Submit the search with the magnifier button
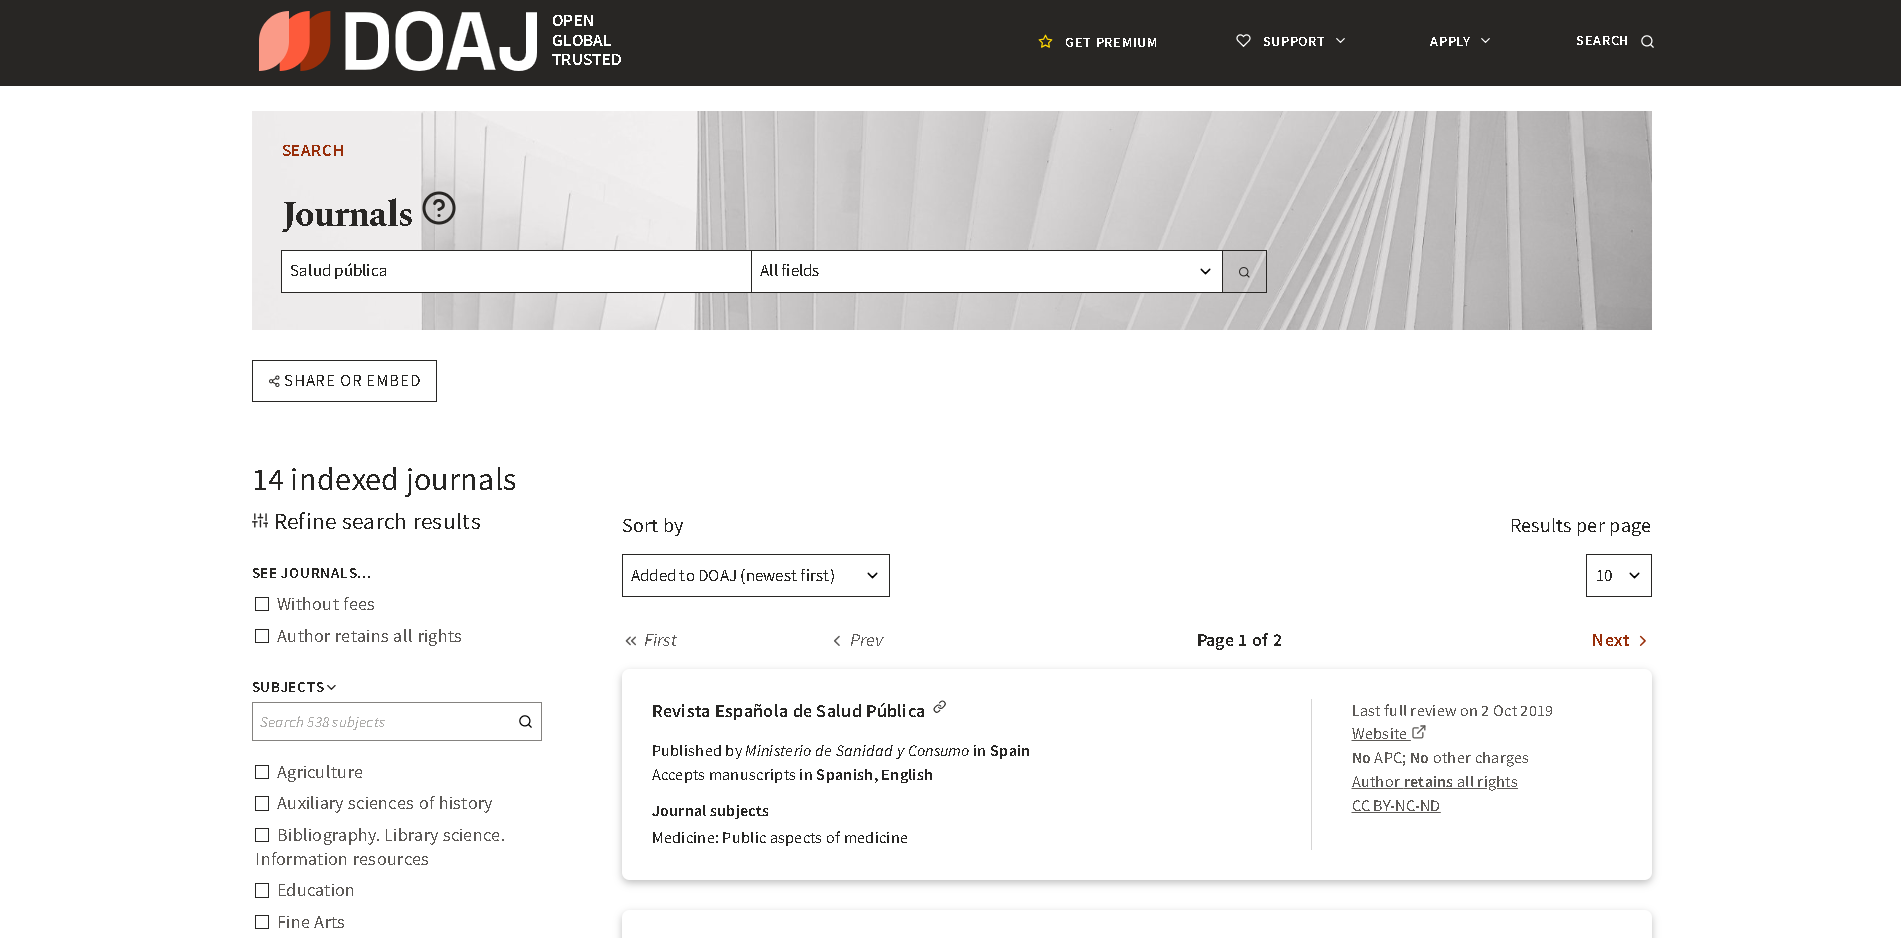The height and width of the screenshot is (938, 1901). (x=1244, y=271)
